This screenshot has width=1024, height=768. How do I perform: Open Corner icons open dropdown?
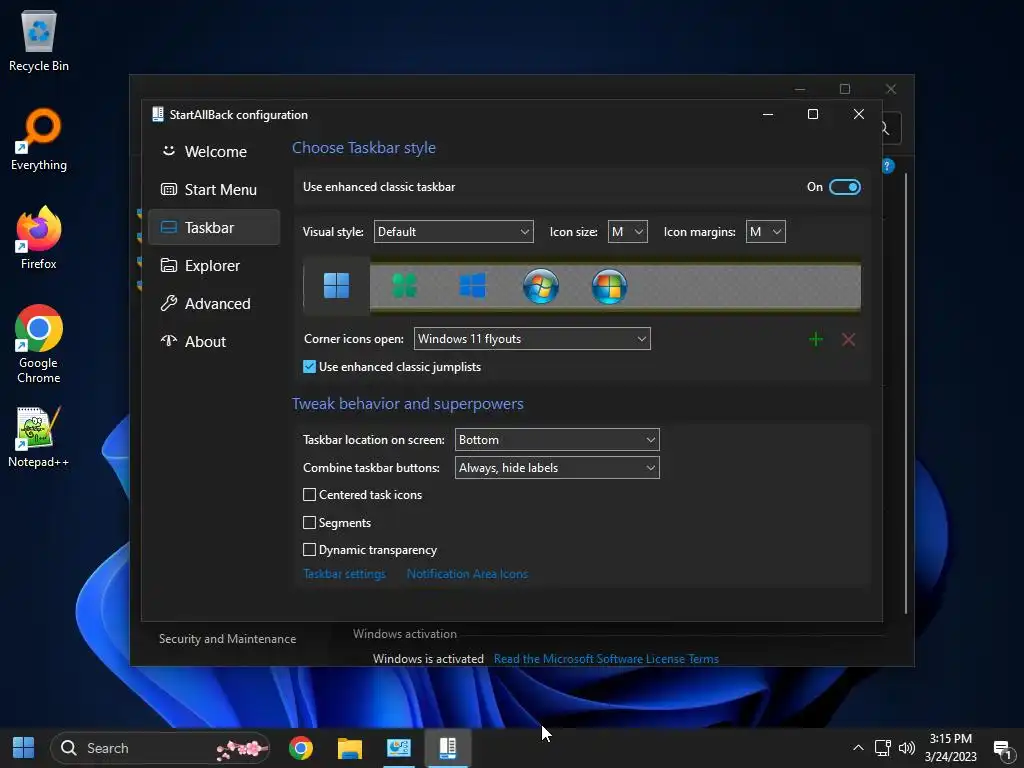[532, 338]
